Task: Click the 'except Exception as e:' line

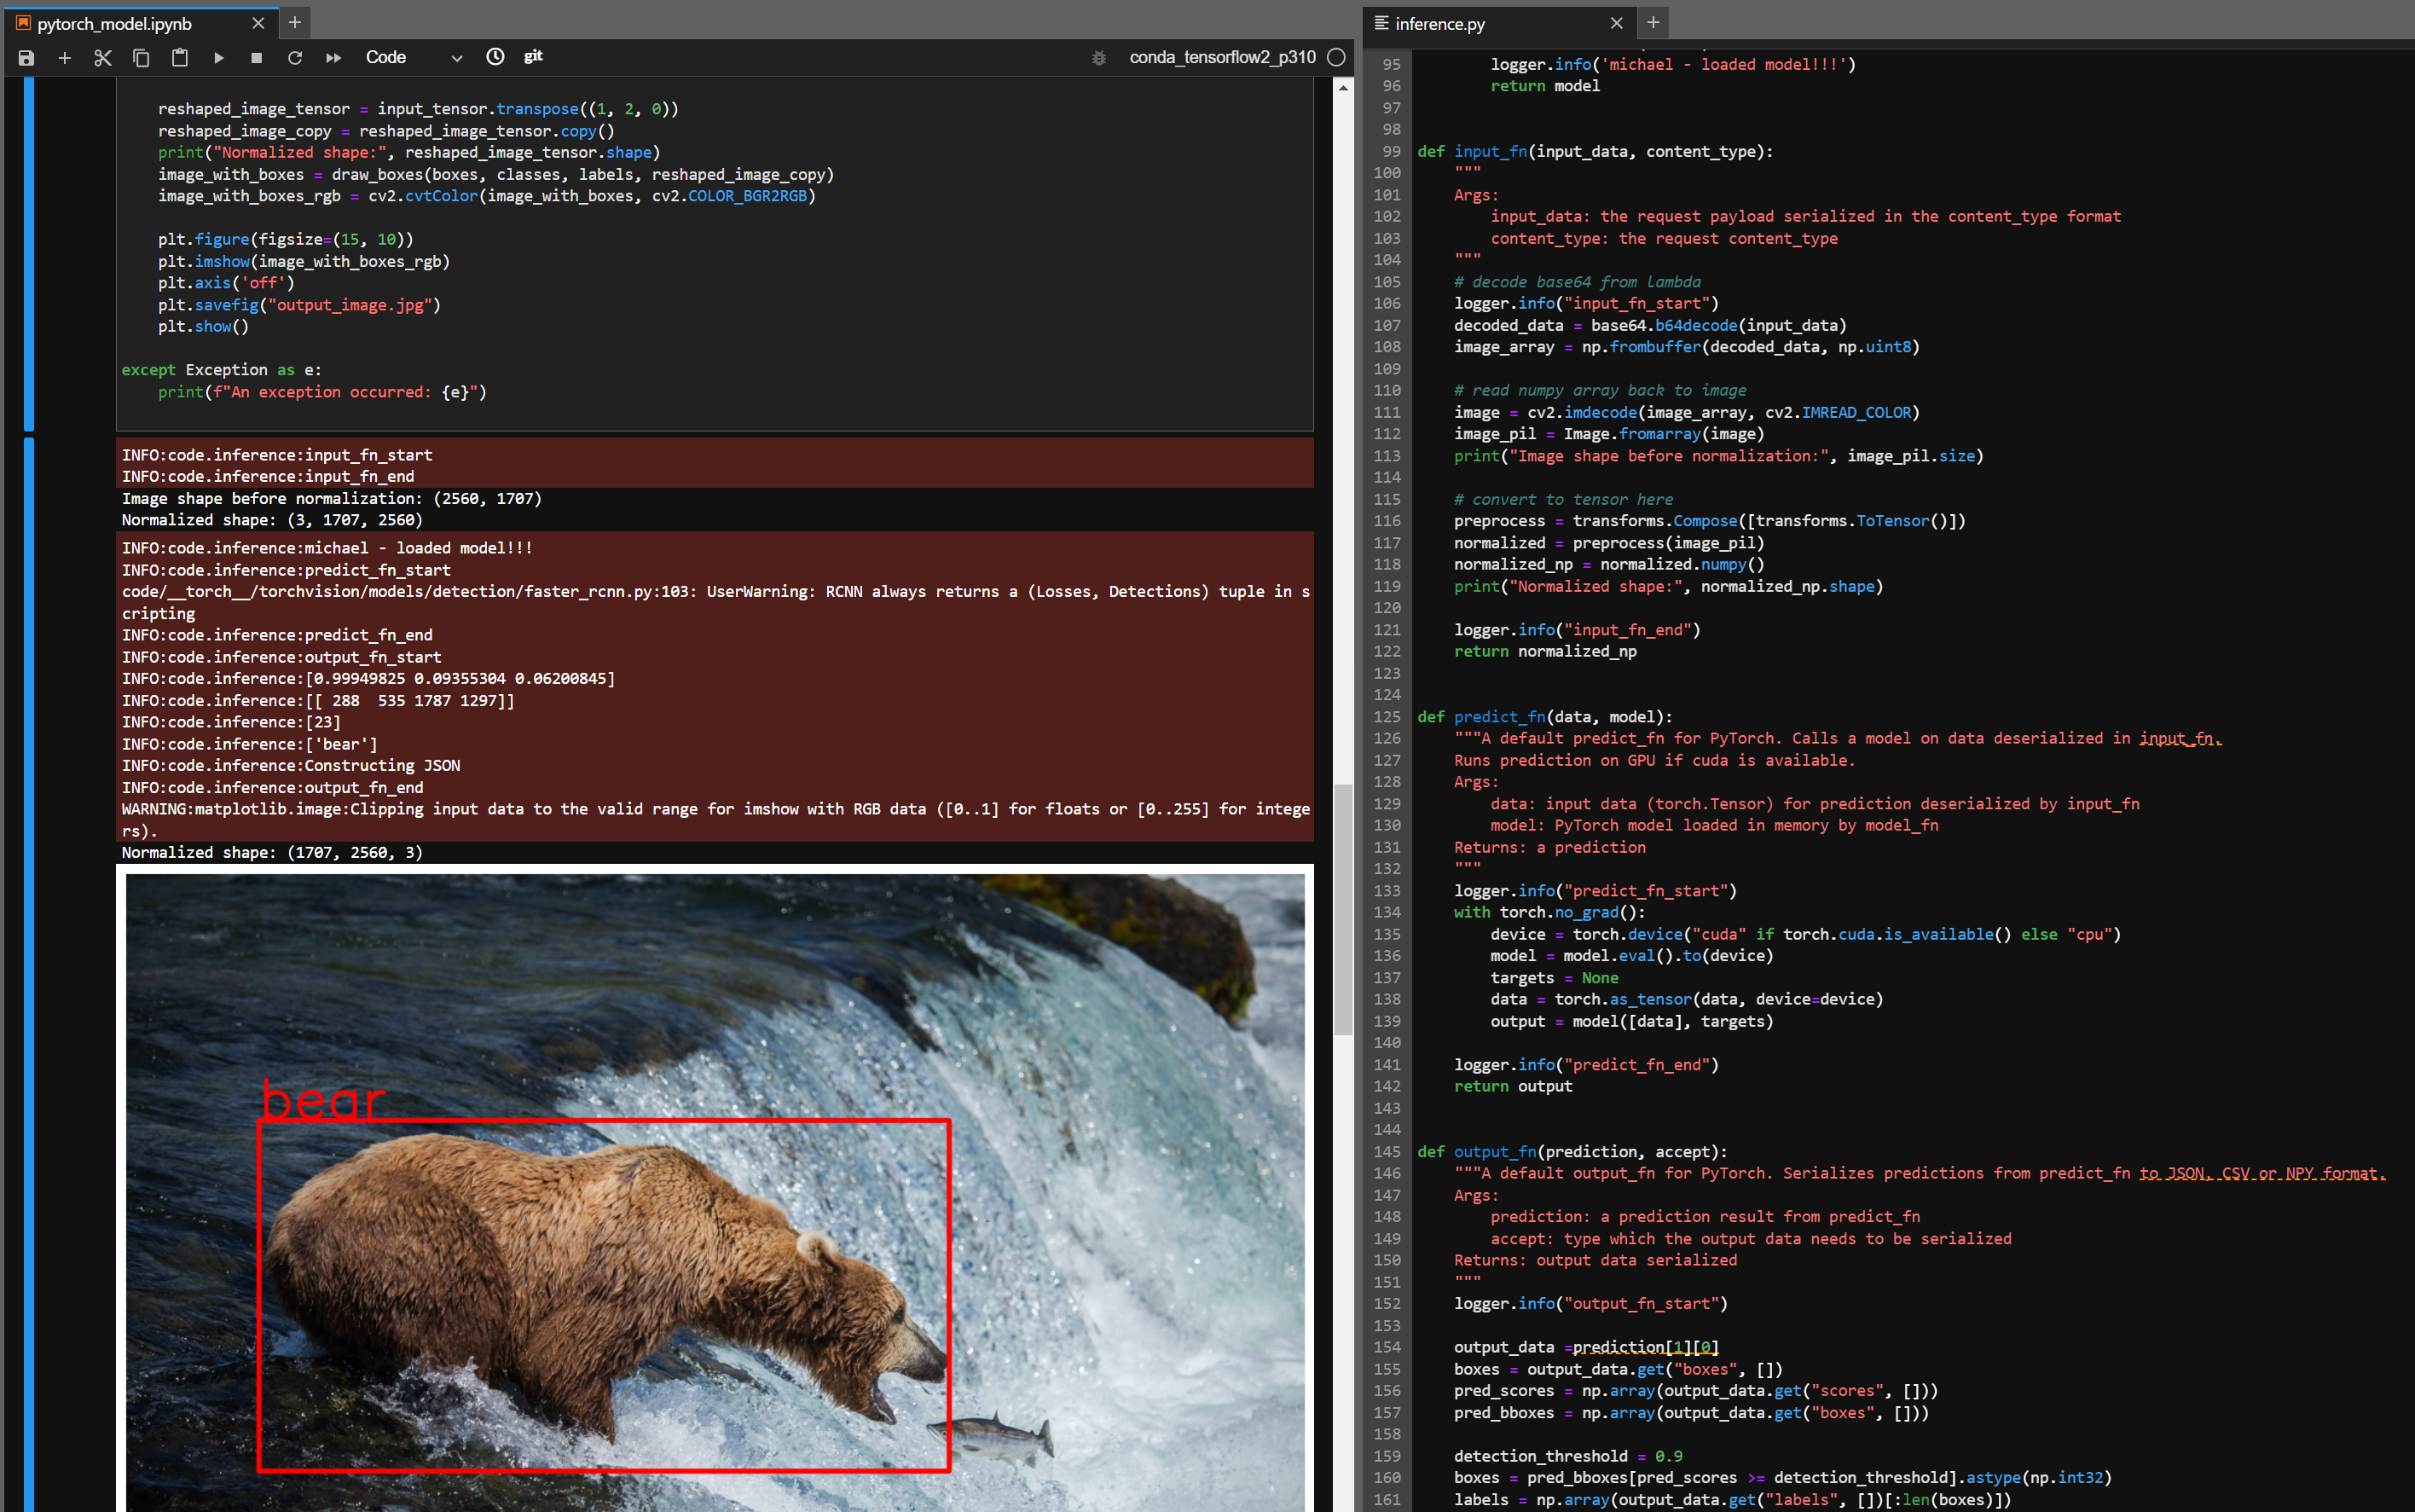Action: [x=221, y=370]
